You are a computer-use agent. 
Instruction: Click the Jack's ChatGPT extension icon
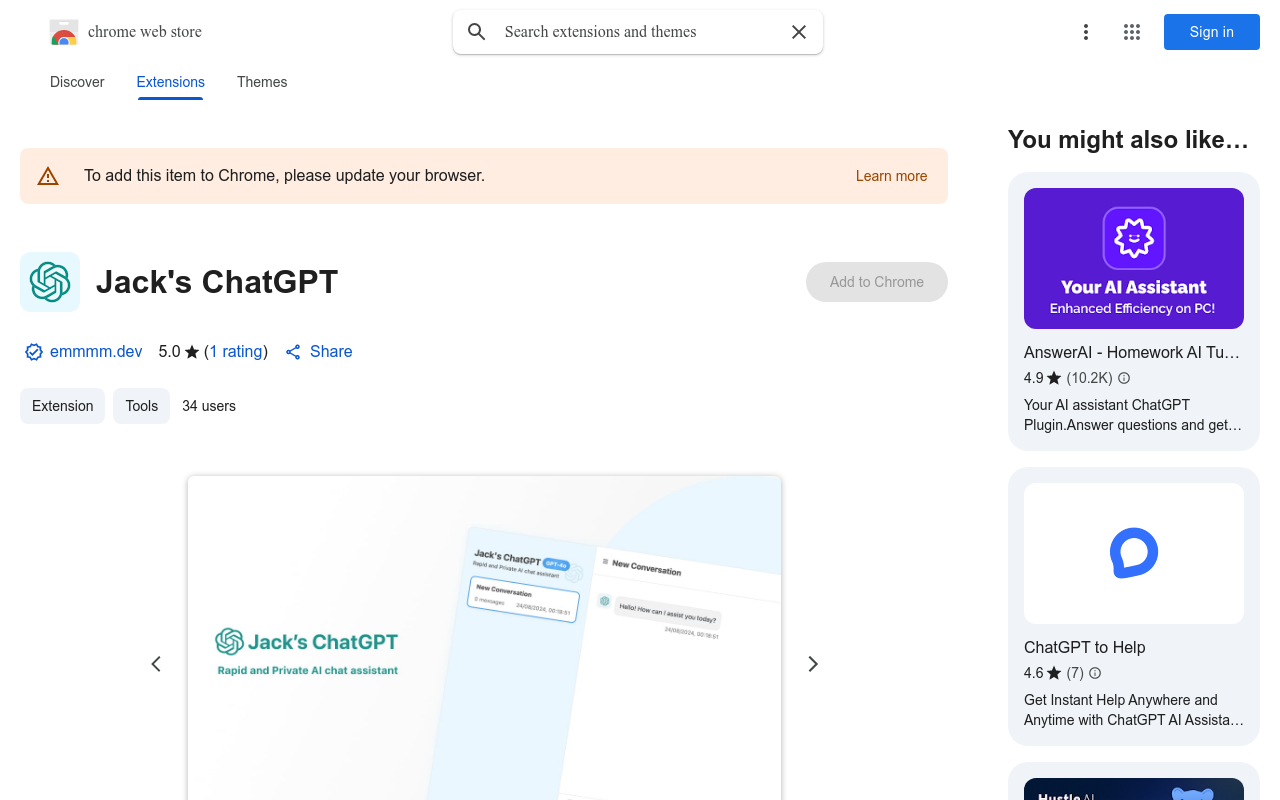(x=50, y=282)
